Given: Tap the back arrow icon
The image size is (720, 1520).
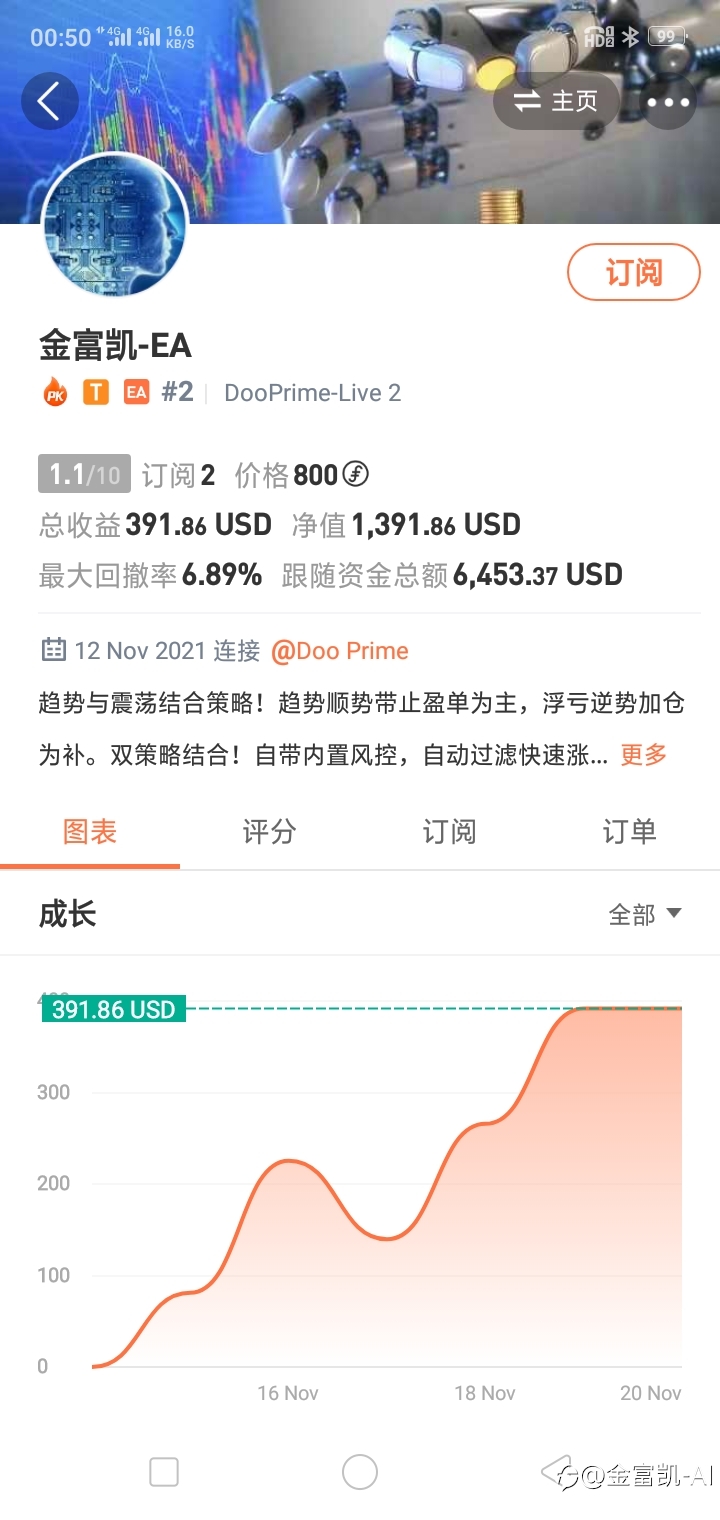Looking at the screenshot, I should click(x=49, y=101).
